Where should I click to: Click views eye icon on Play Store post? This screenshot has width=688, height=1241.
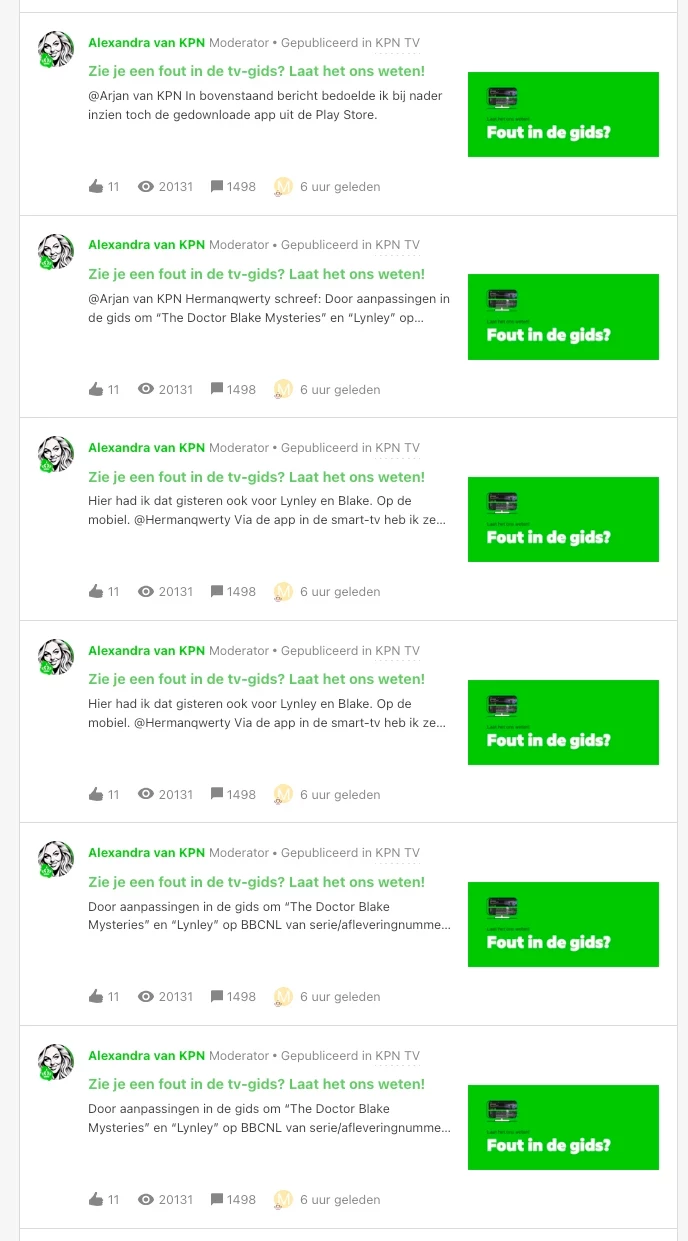[x=146, y=187]
